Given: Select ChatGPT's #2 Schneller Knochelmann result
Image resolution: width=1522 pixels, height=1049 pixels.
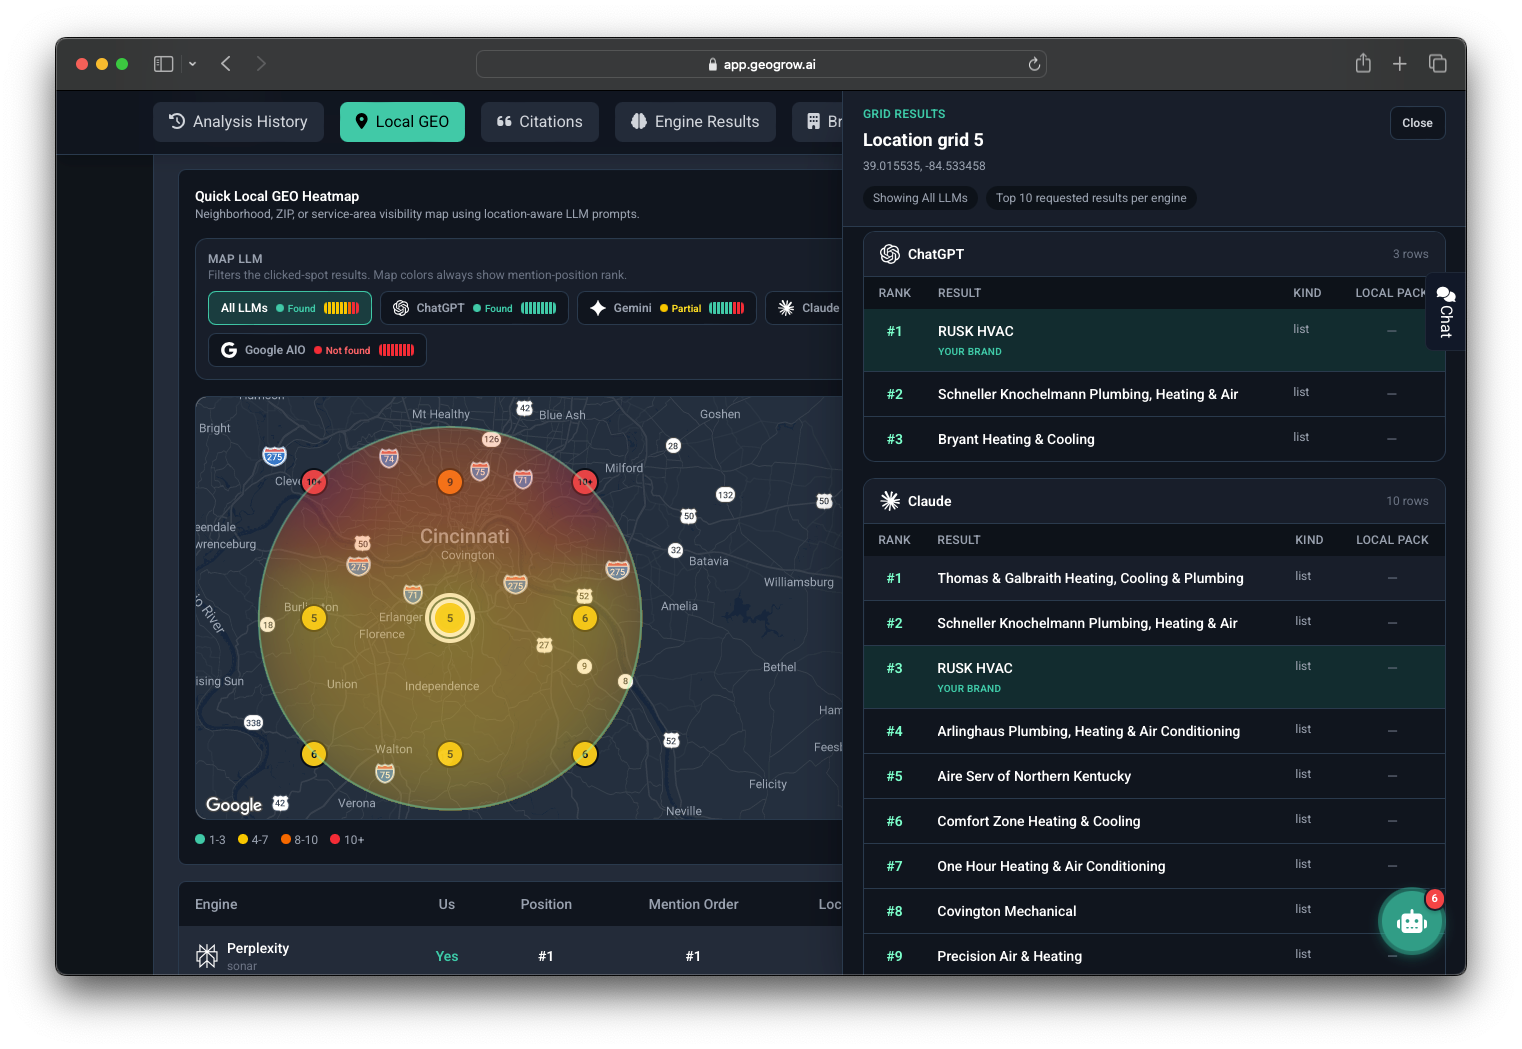Looking at the screenshot, I should pyautogui.click(x=1154, y=394).
